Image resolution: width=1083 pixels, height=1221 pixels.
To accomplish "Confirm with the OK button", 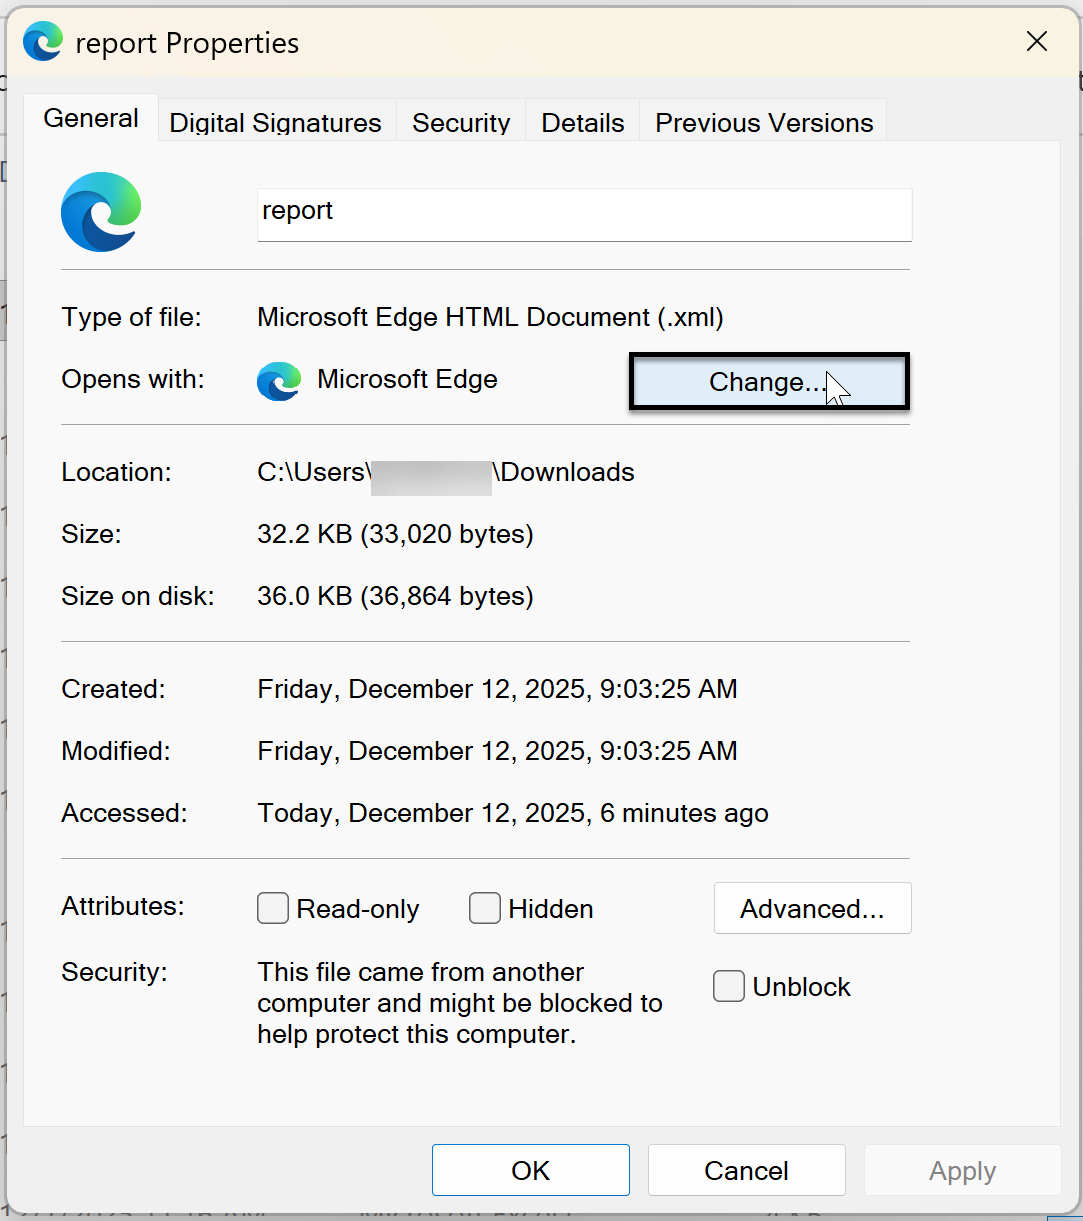I will coord(531,1170).
